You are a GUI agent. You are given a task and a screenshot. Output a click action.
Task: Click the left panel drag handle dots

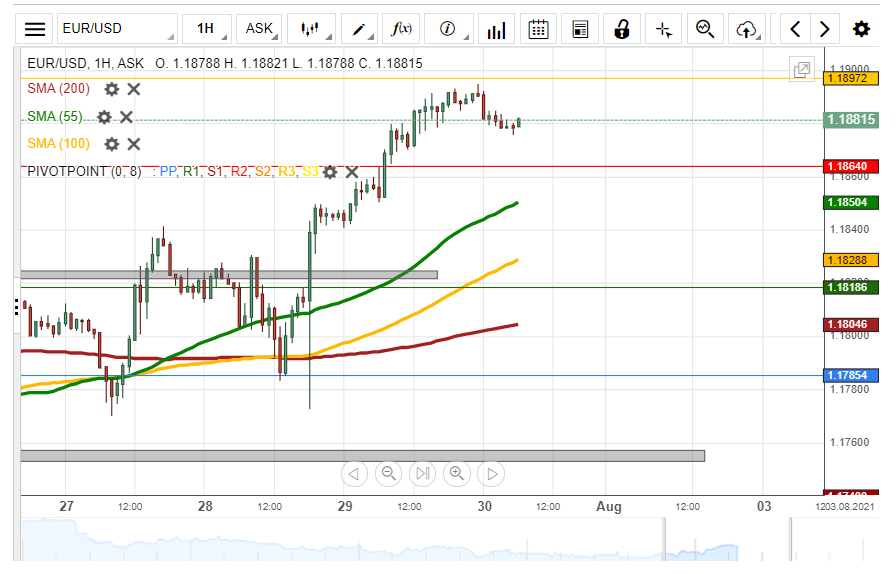coord(17,307)
